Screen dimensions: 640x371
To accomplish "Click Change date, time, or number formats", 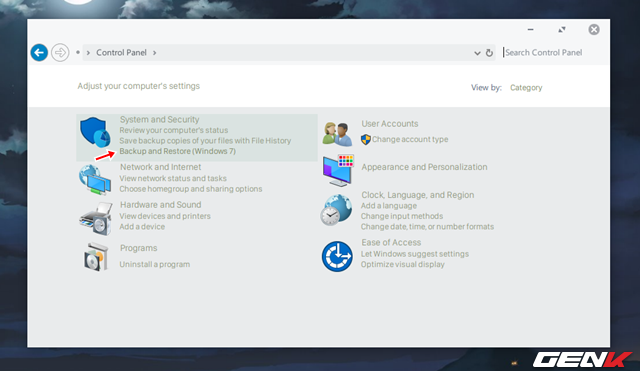I will [x=427, y=227].
